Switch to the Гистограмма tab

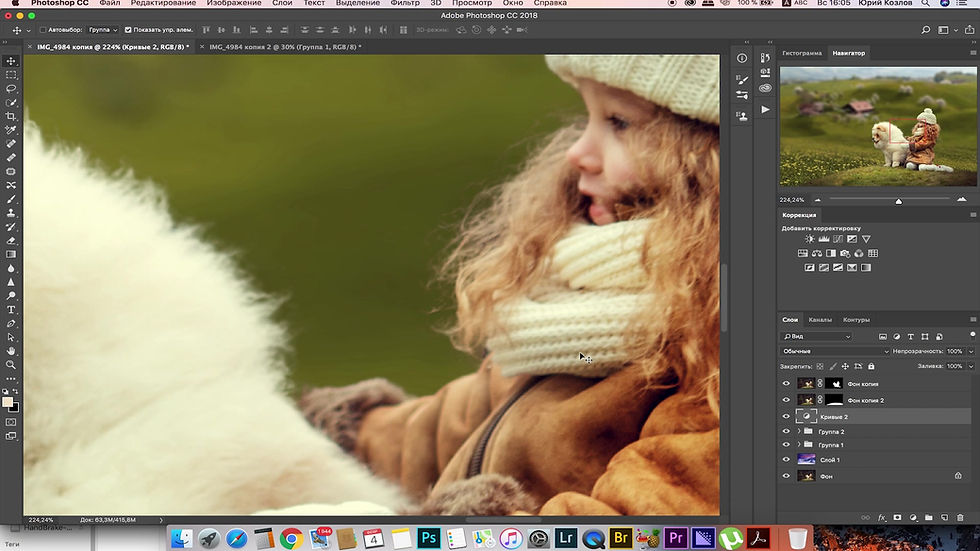(802, 53)
